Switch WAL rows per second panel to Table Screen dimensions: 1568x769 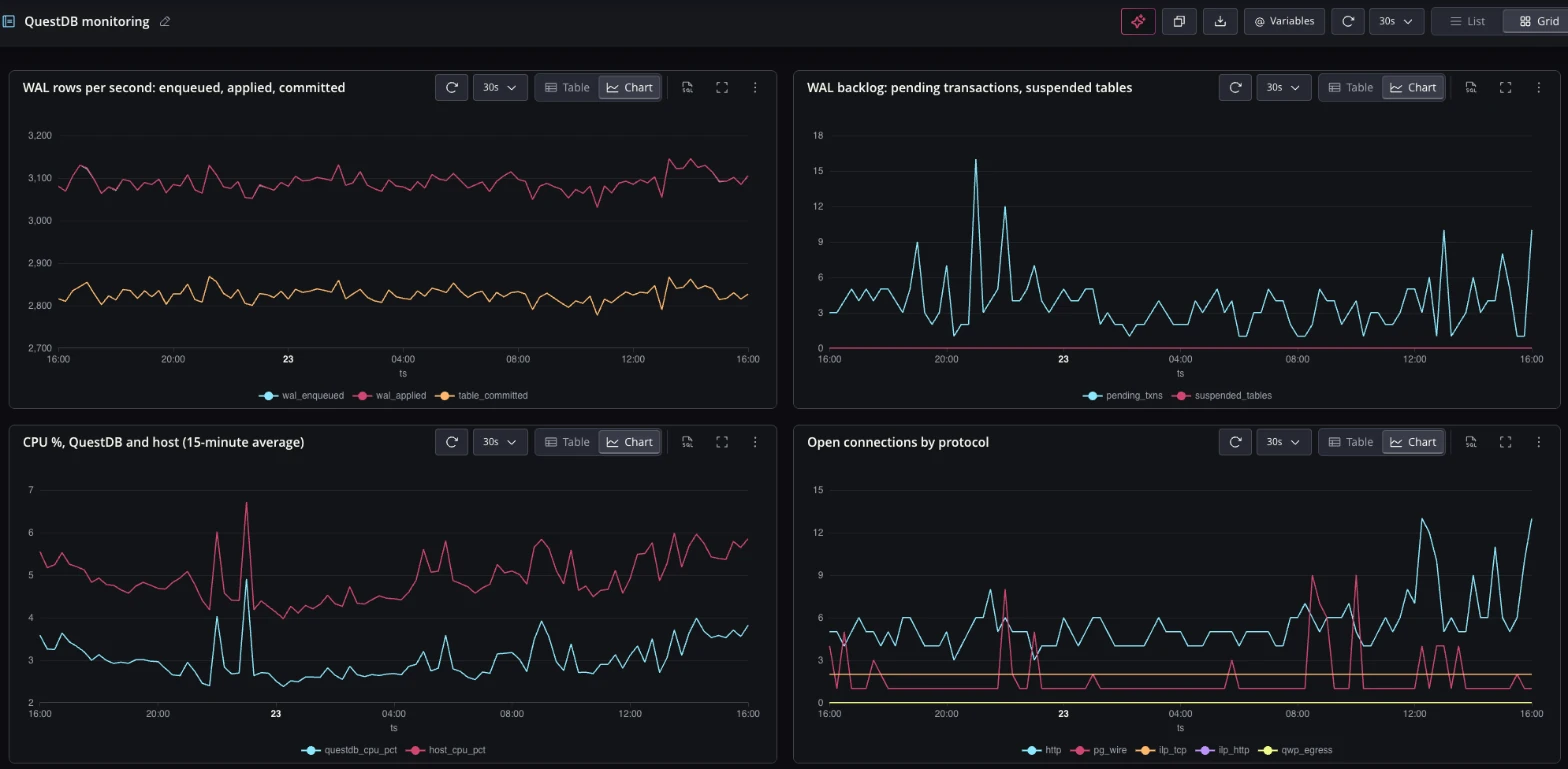tap(567, 87)
